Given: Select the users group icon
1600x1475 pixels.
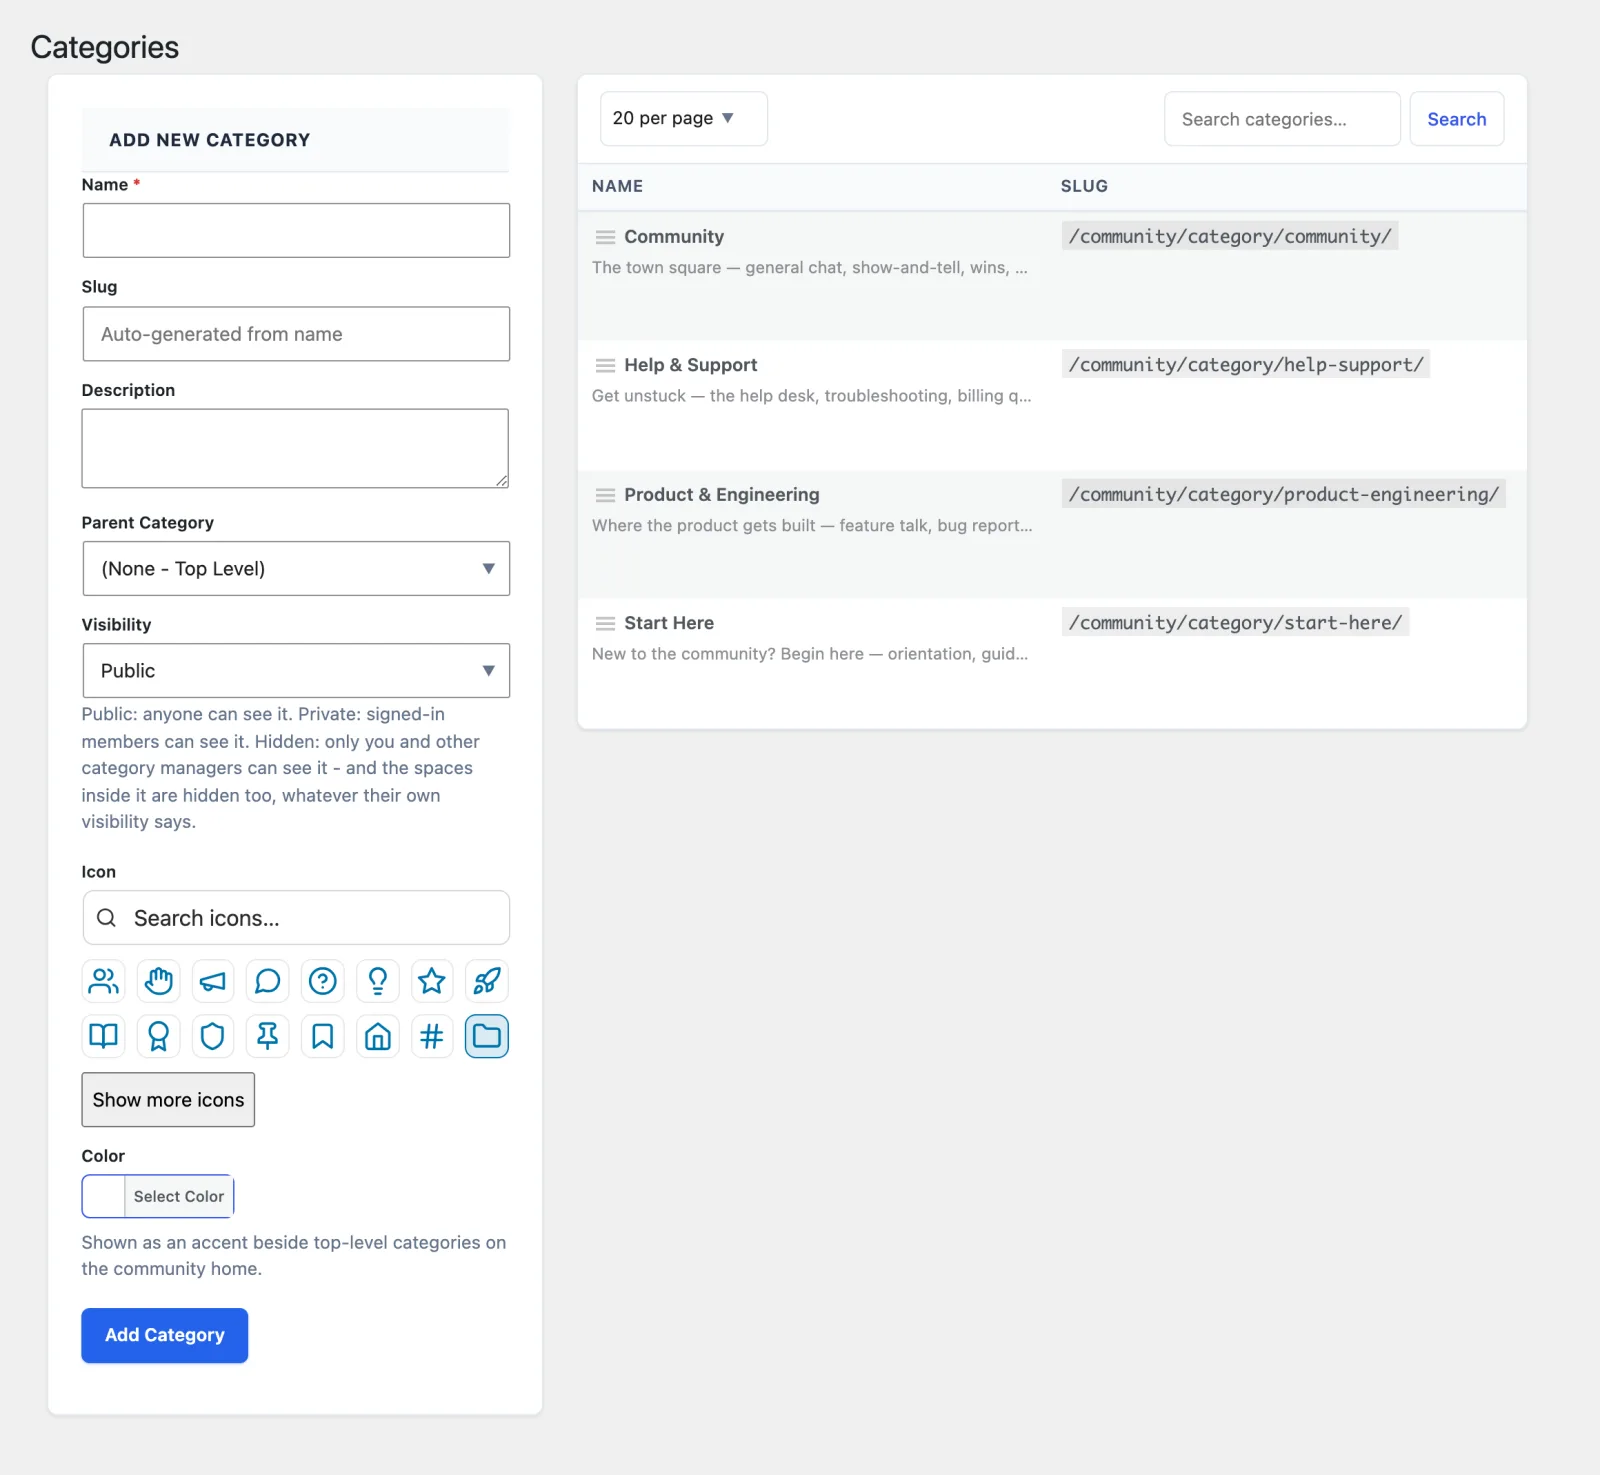Looking at the screenshot, I should click(x=103, y=981).
